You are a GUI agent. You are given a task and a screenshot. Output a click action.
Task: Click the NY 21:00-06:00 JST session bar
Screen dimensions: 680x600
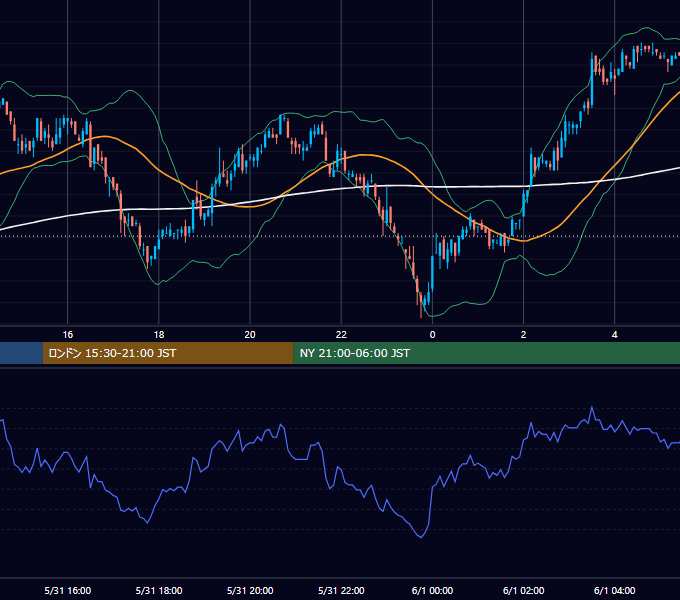coord(487,353)
